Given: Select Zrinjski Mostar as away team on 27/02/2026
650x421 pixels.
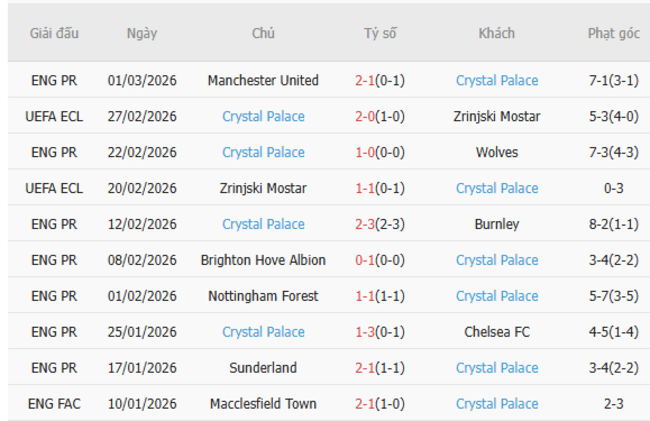Looking at the screenshot, I should click(x=497, y=117).
